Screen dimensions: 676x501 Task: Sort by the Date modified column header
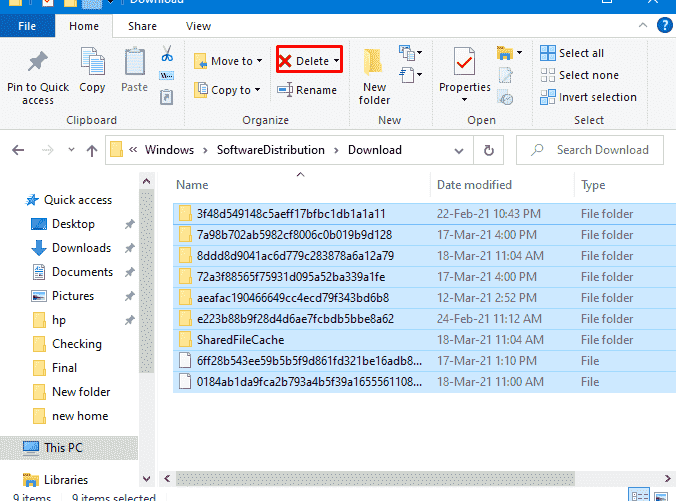[x=474, y=185]
